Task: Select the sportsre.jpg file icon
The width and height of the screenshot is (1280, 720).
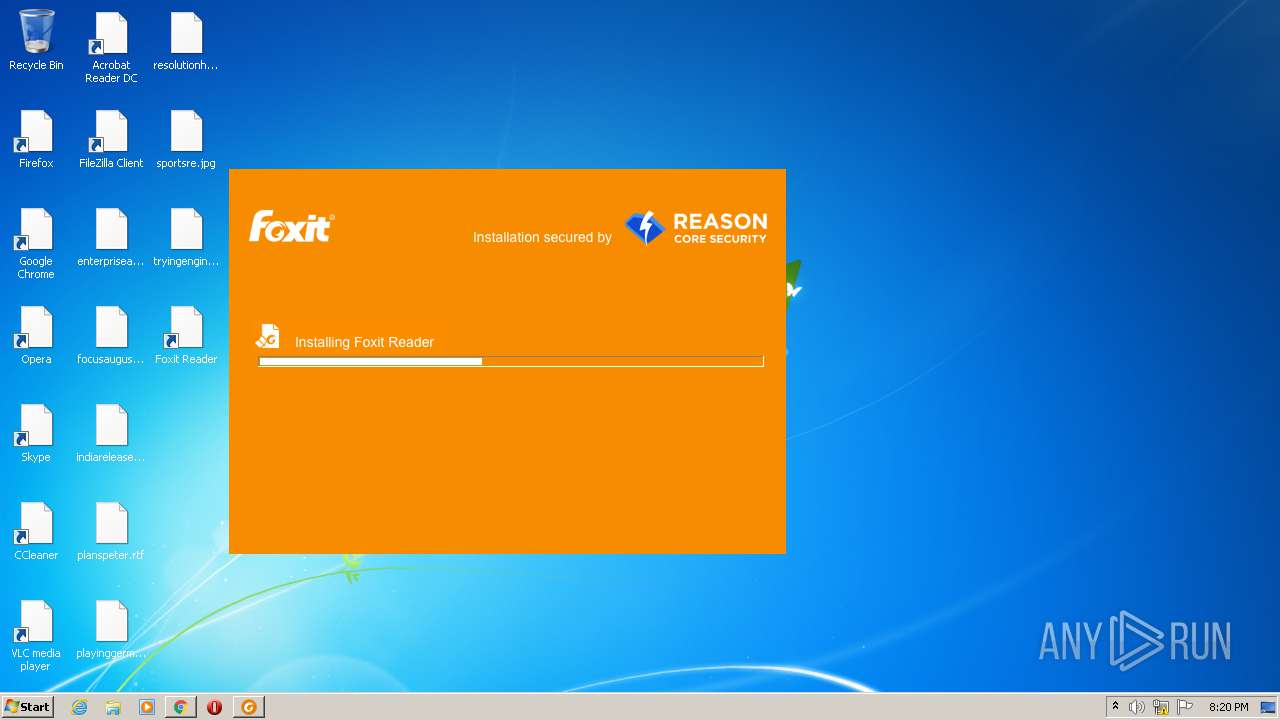Action: pos(186,139)
